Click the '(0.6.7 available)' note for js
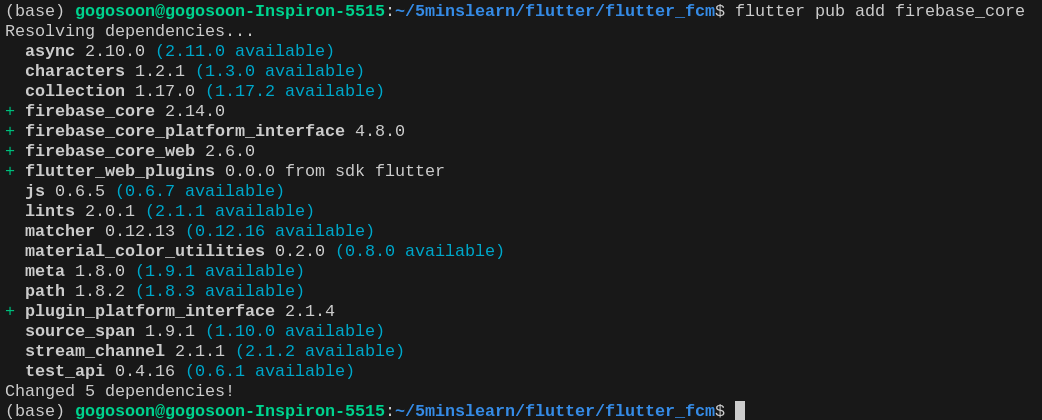The width and height of the screenshot is (1042, 420). 200,191
